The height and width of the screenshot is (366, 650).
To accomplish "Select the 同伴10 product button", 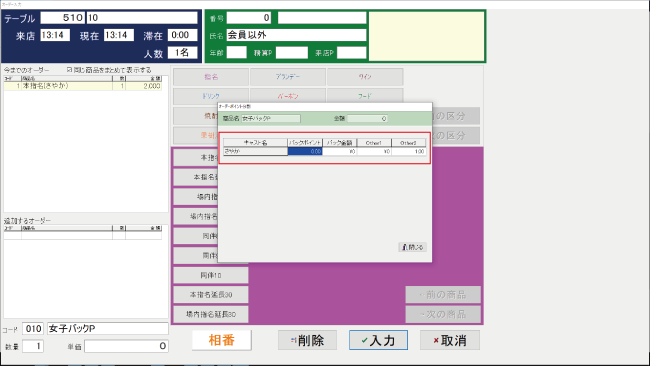I will tap(211, 275).
